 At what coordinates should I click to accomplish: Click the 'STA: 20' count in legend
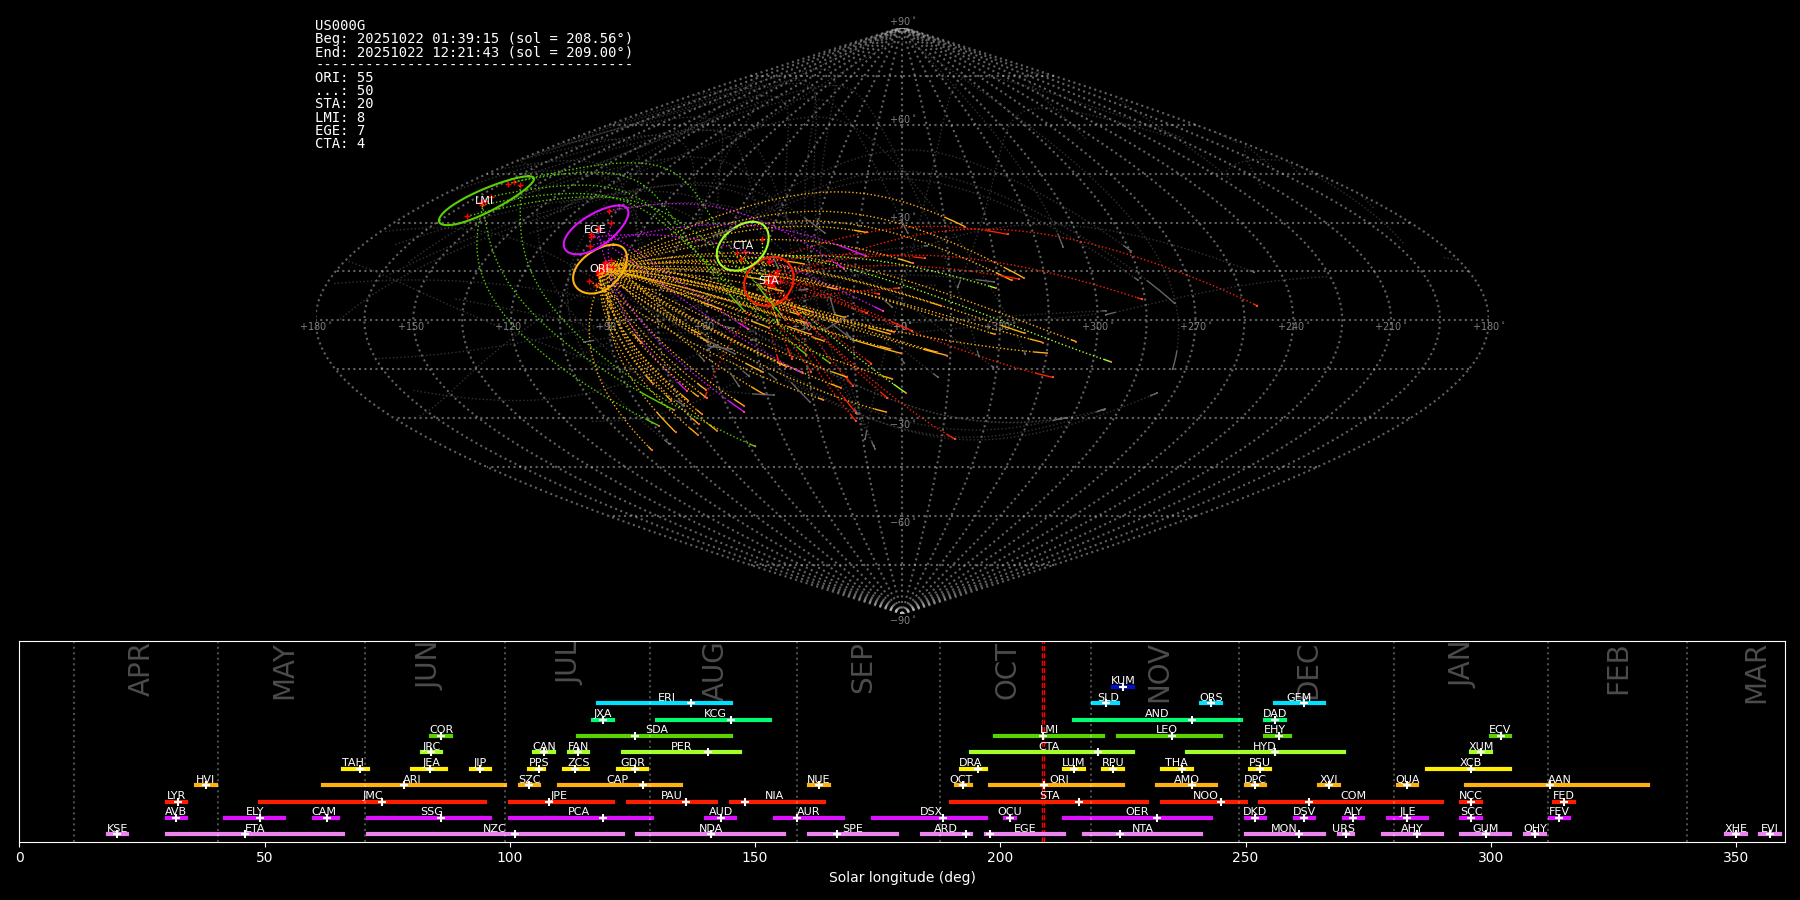pyautogui.click(x=344, y=104)
